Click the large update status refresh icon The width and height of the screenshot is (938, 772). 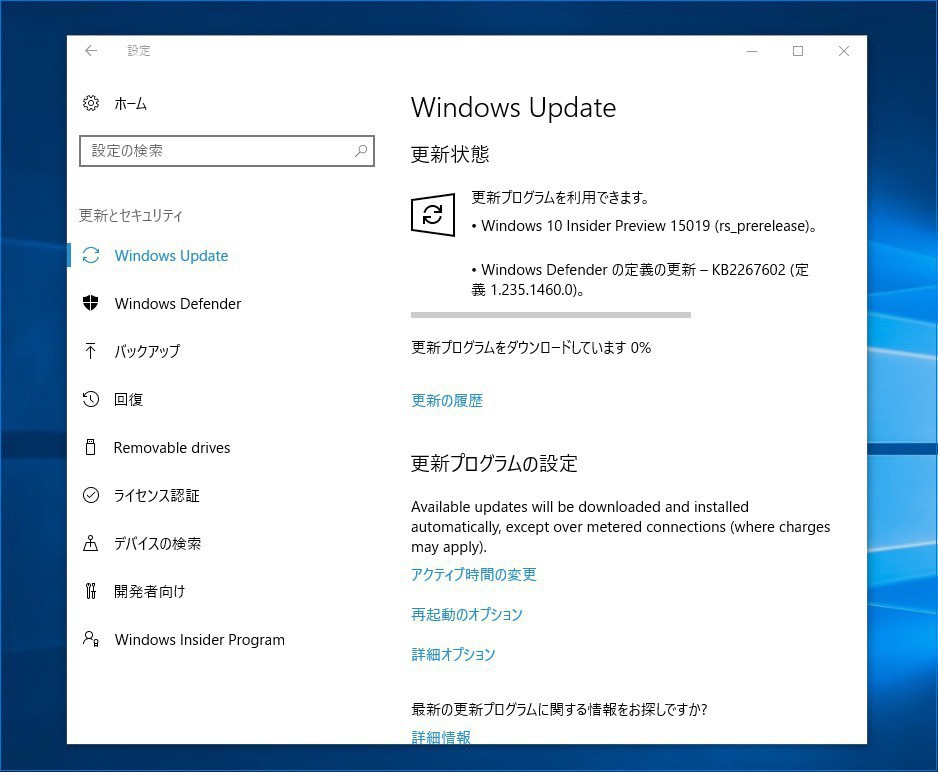pyautogui.click(x=433, y=214)
